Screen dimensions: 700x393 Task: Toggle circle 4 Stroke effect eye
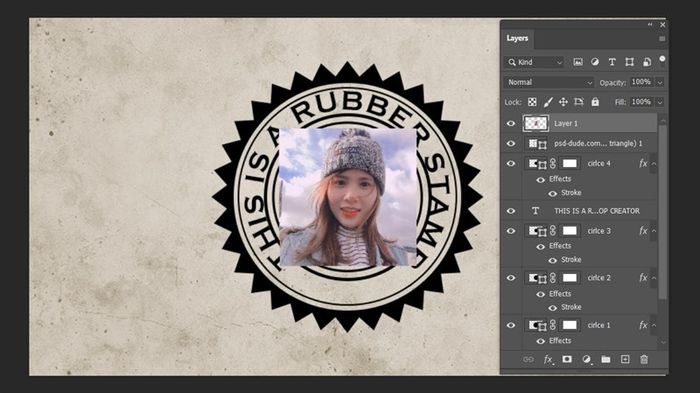coord(553,193)
